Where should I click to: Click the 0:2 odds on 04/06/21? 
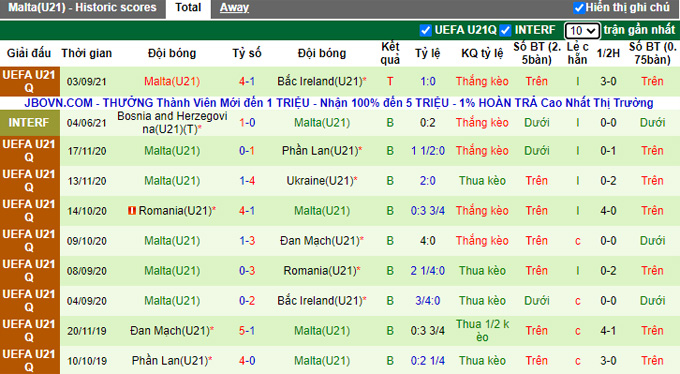point(428,123)
